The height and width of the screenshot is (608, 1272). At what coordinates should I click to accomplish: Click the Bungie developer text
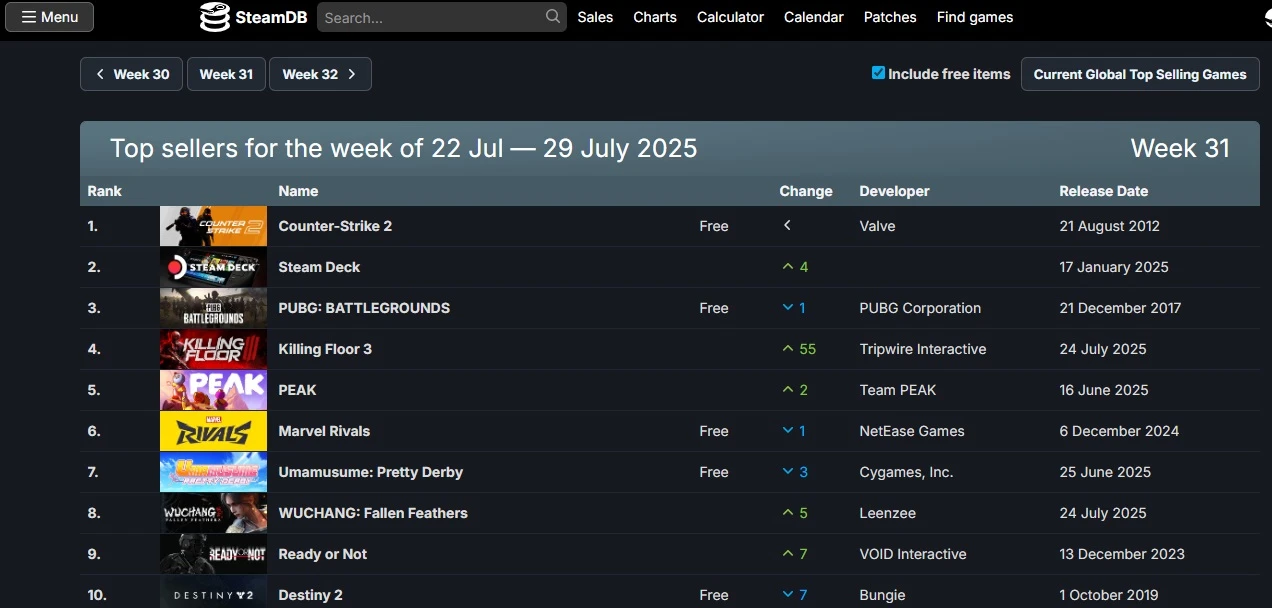(882, 595)
